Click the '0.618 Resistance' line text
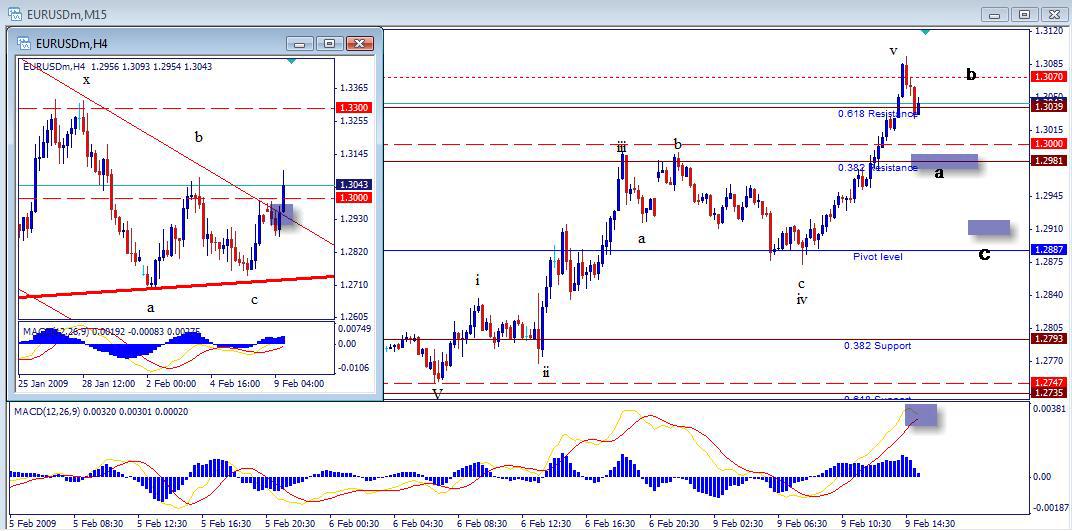This screenshot has height=531, width=1072. tap(878, 113)
